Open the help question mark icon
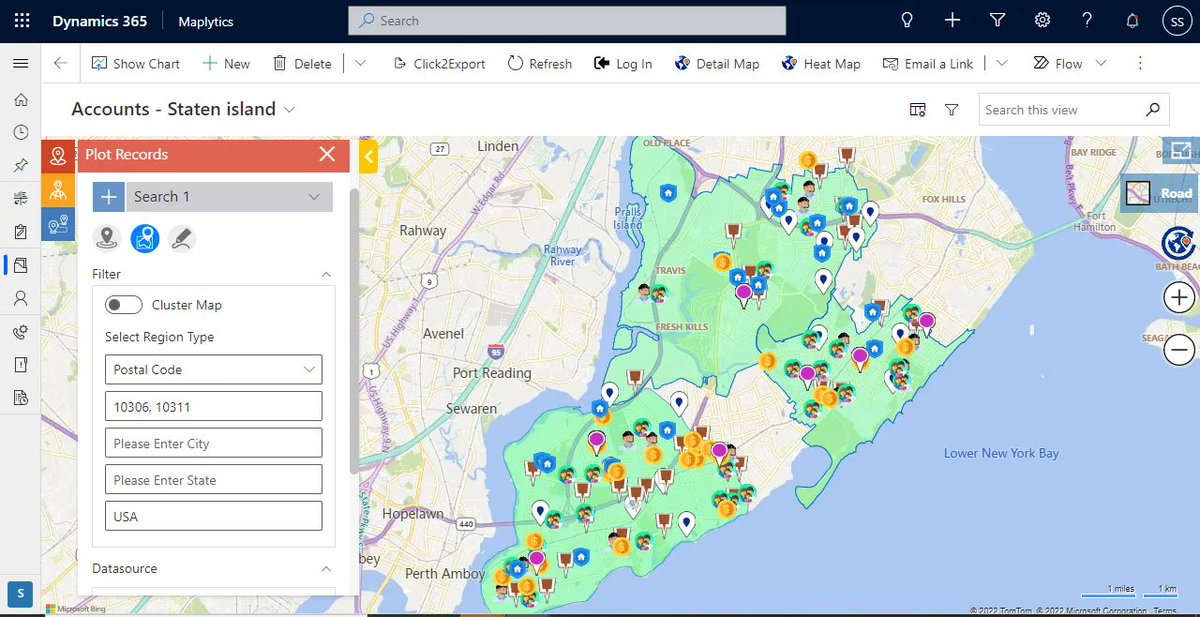Viewport: 1200px width, 617px height. click(x=1087, y=20)
